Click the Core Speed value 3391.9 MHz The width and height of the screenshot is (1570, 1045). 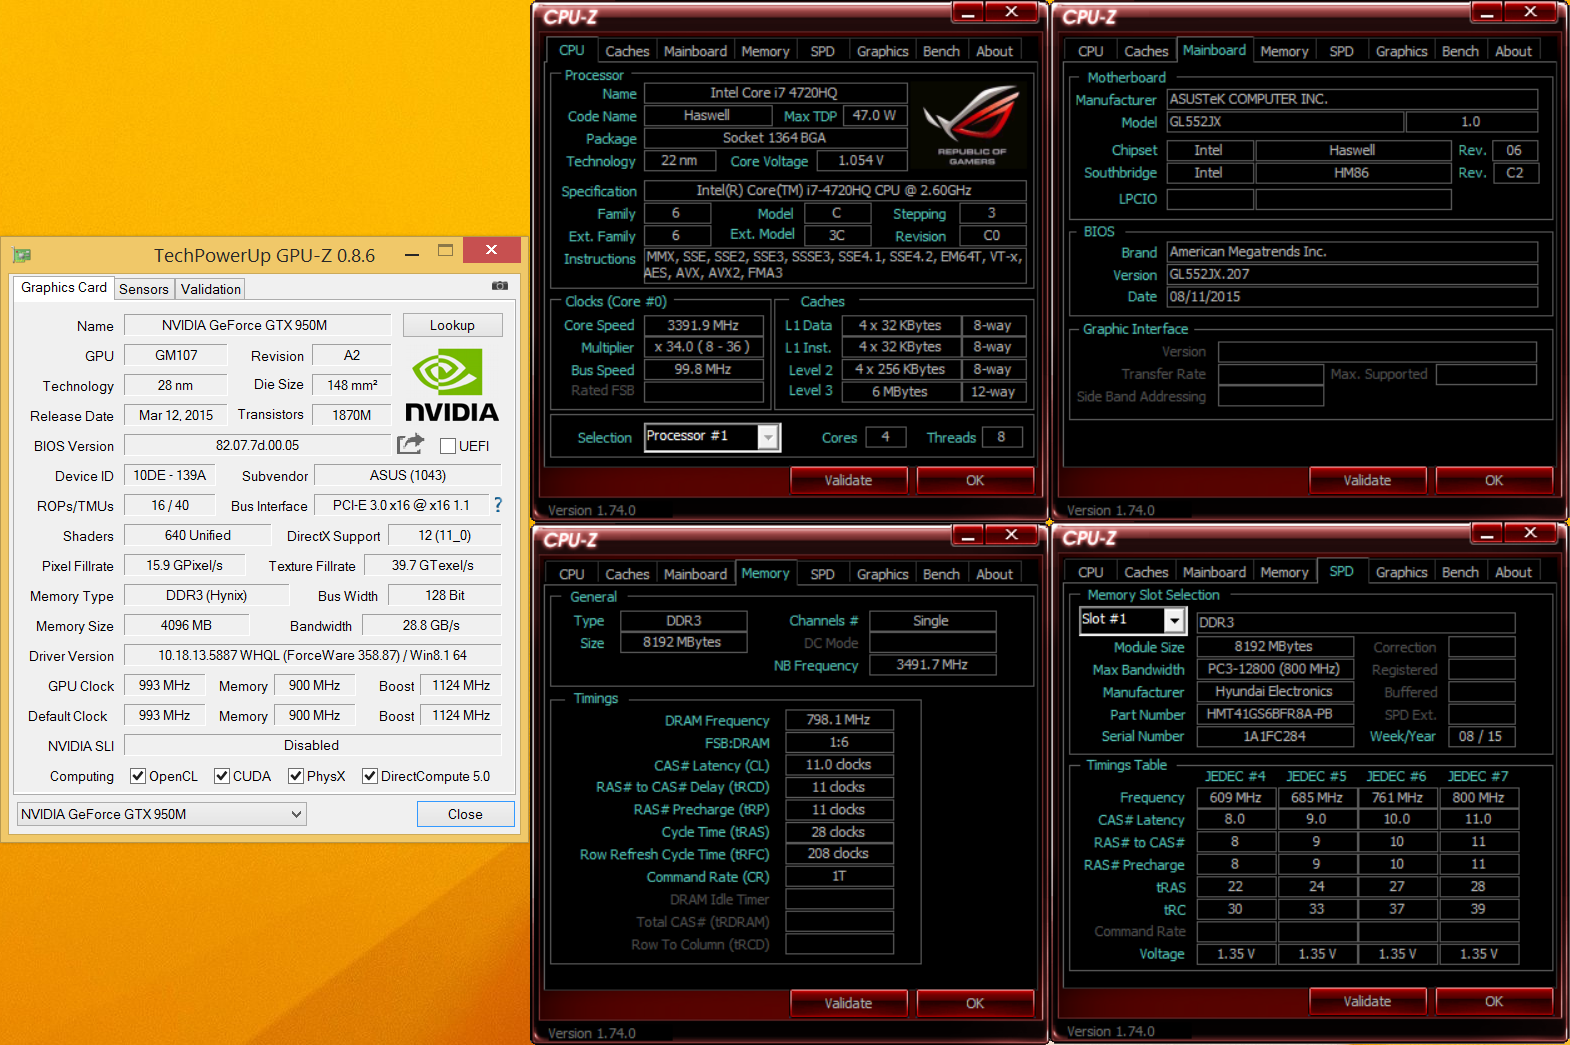703,325
